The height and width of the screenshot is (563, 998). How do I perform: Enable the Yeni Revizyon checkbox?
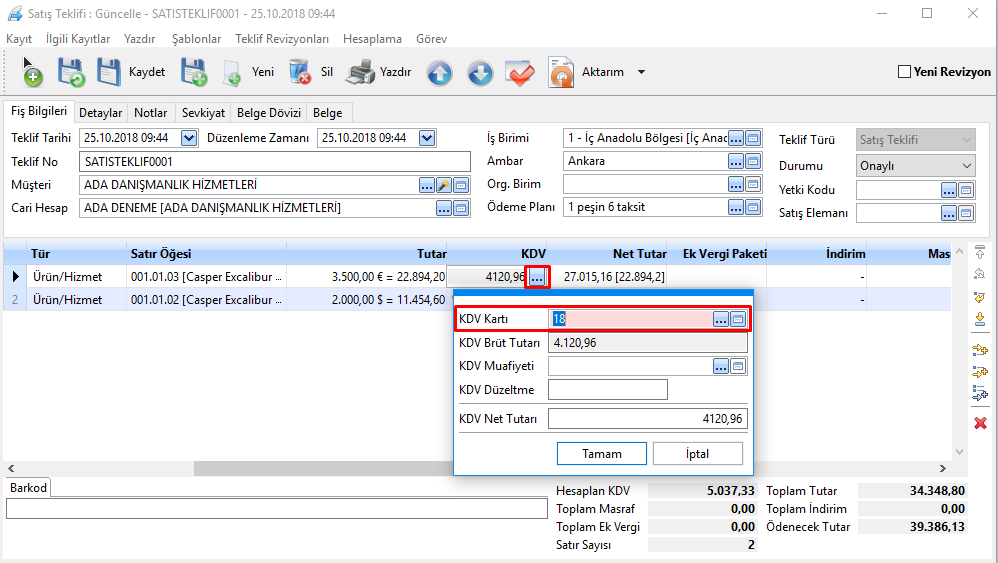coord(904,72)
